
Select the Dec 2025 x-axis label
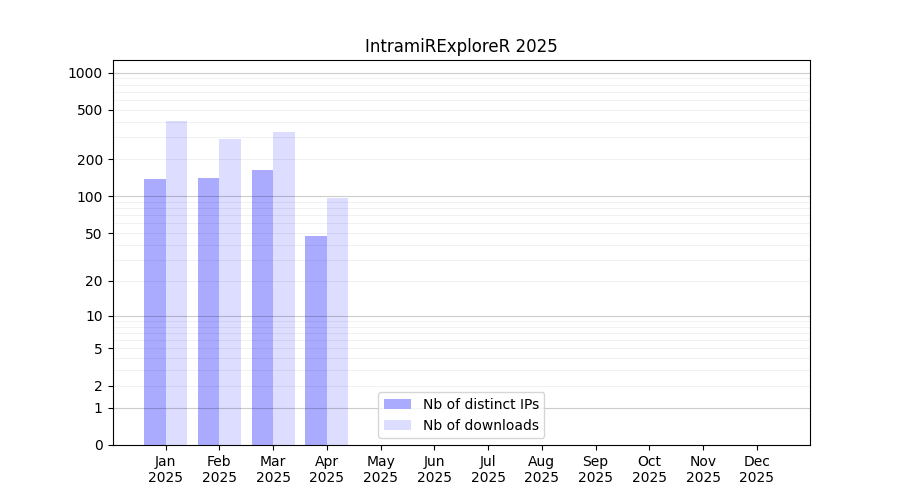(x=756, y=469)
